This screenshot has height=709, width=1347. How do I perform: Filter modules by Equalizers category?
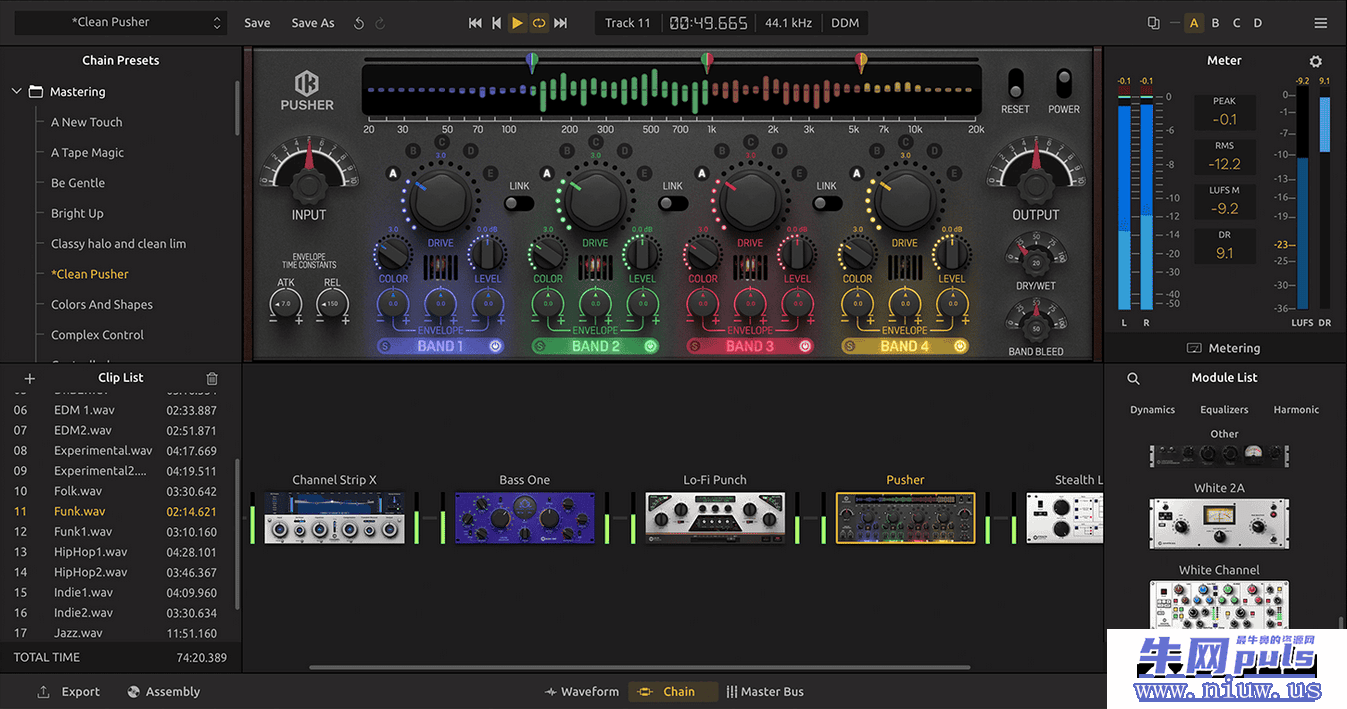click(x=1225, y=410)
